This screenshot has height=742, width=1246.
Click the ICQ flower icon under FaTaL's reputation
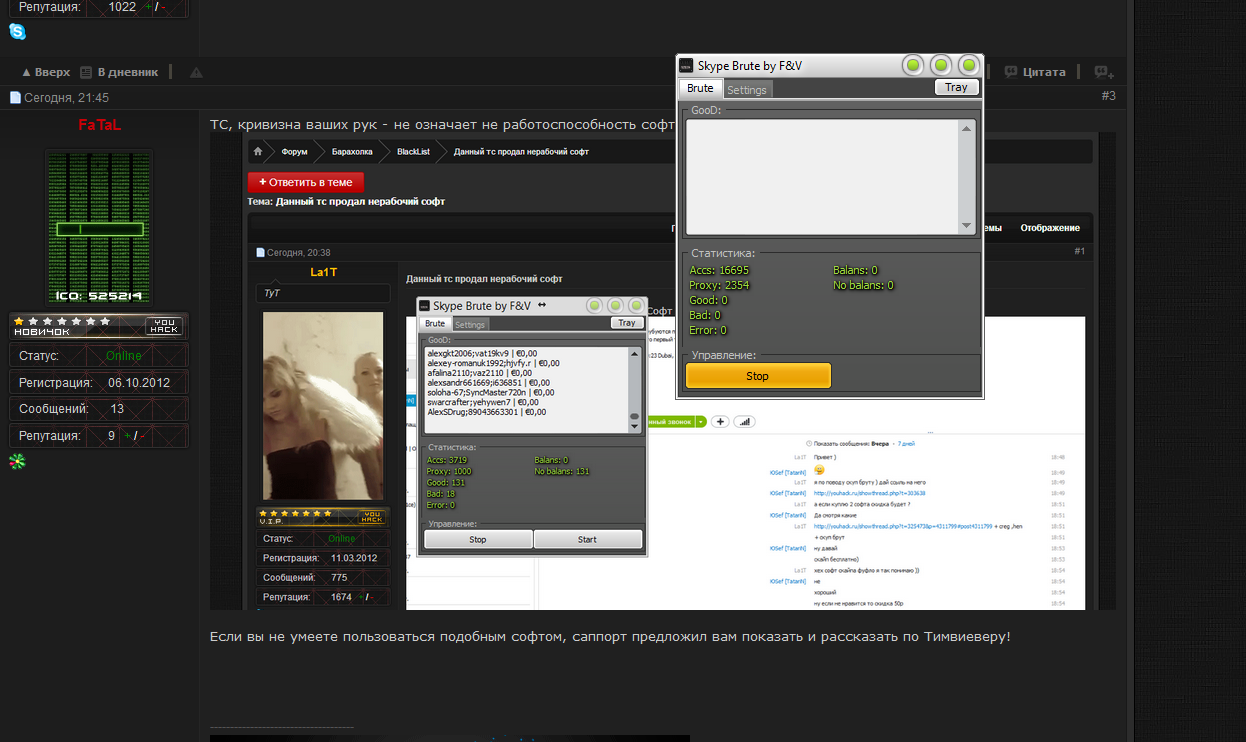[17, 460]
